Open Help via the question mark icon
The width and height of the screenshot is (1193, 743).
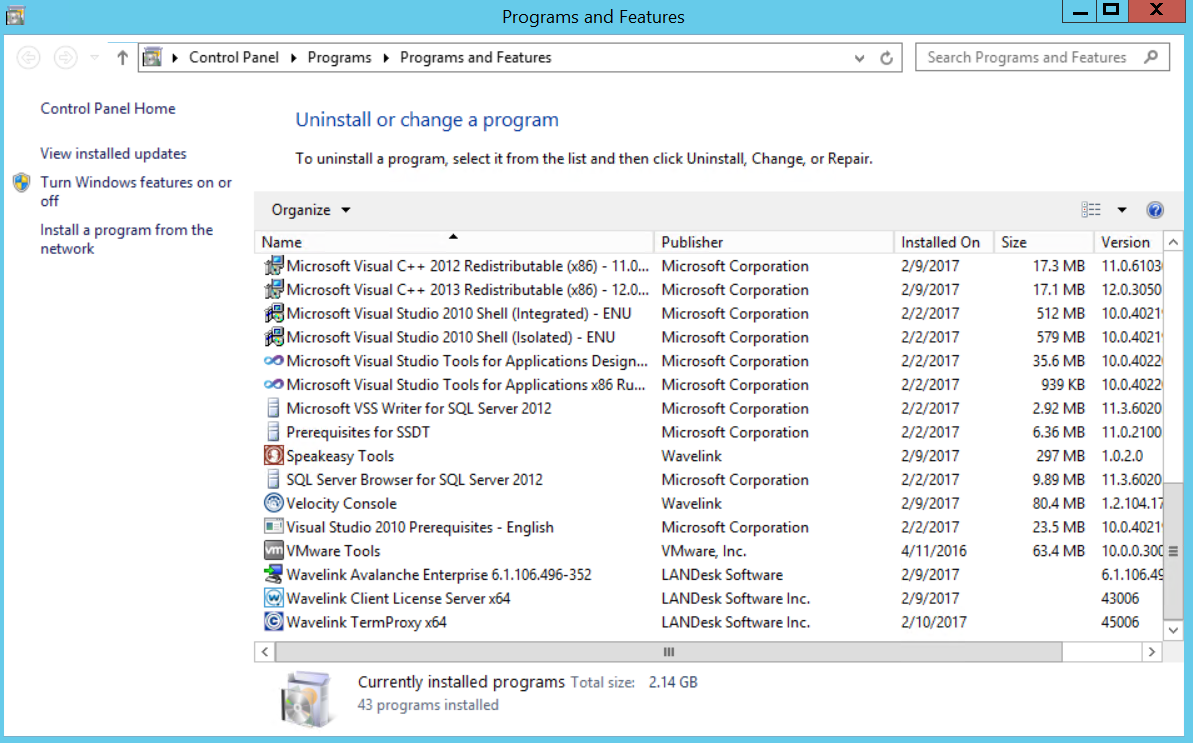tap(1155, 210)
